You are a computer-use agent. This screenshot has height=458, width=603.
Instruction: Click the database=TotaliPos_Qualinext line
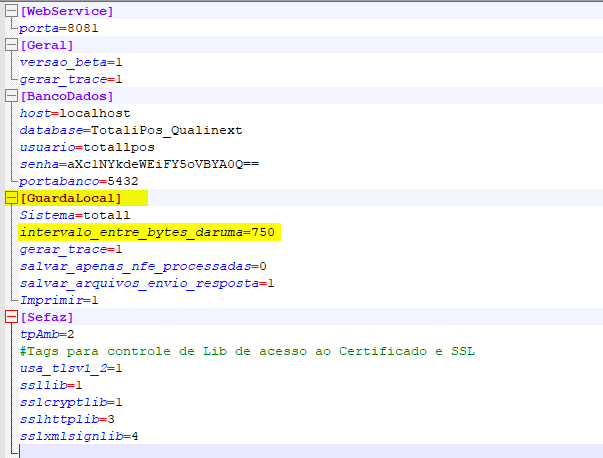point(131,130)
